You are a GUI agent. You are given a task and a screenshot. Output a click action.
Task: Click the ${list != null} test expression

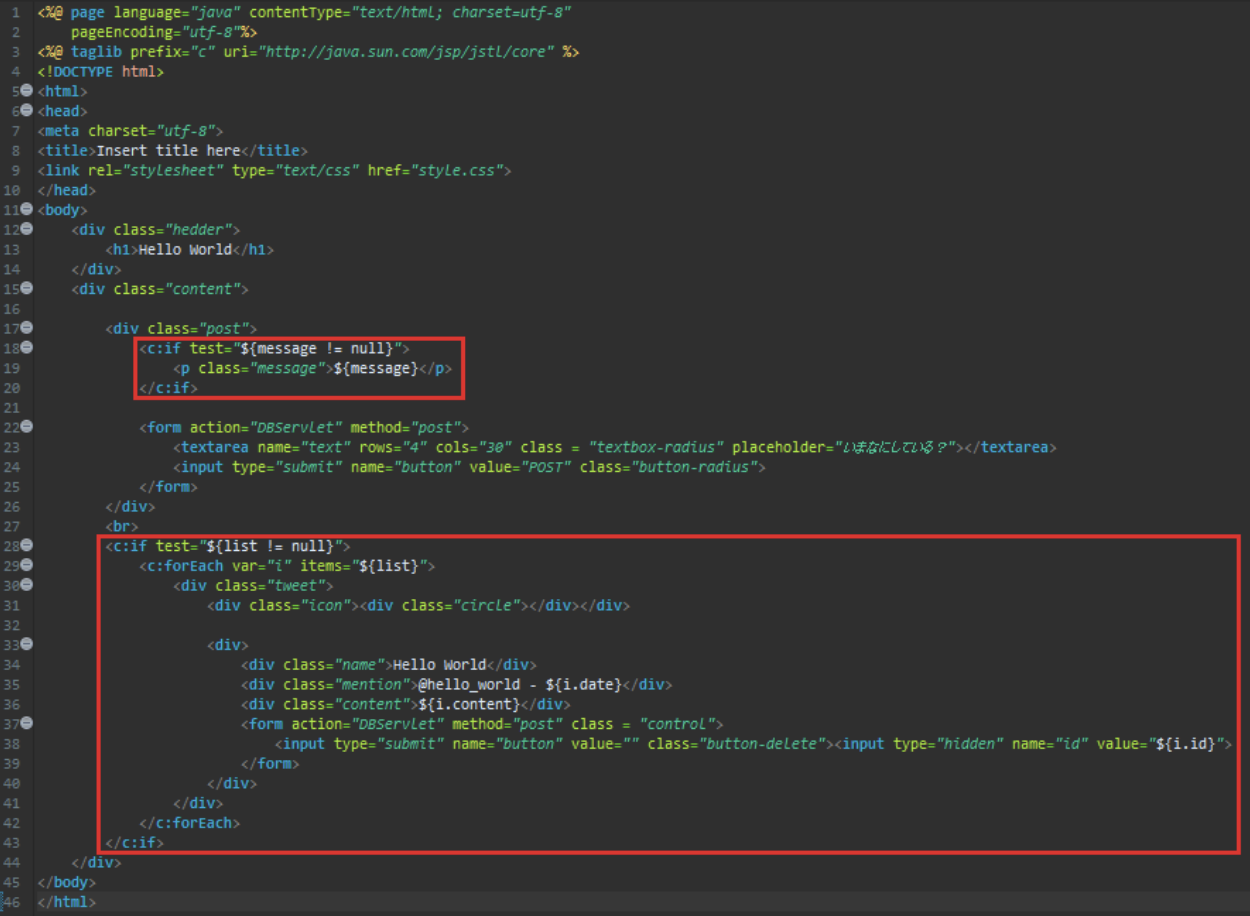coord(270,546)
